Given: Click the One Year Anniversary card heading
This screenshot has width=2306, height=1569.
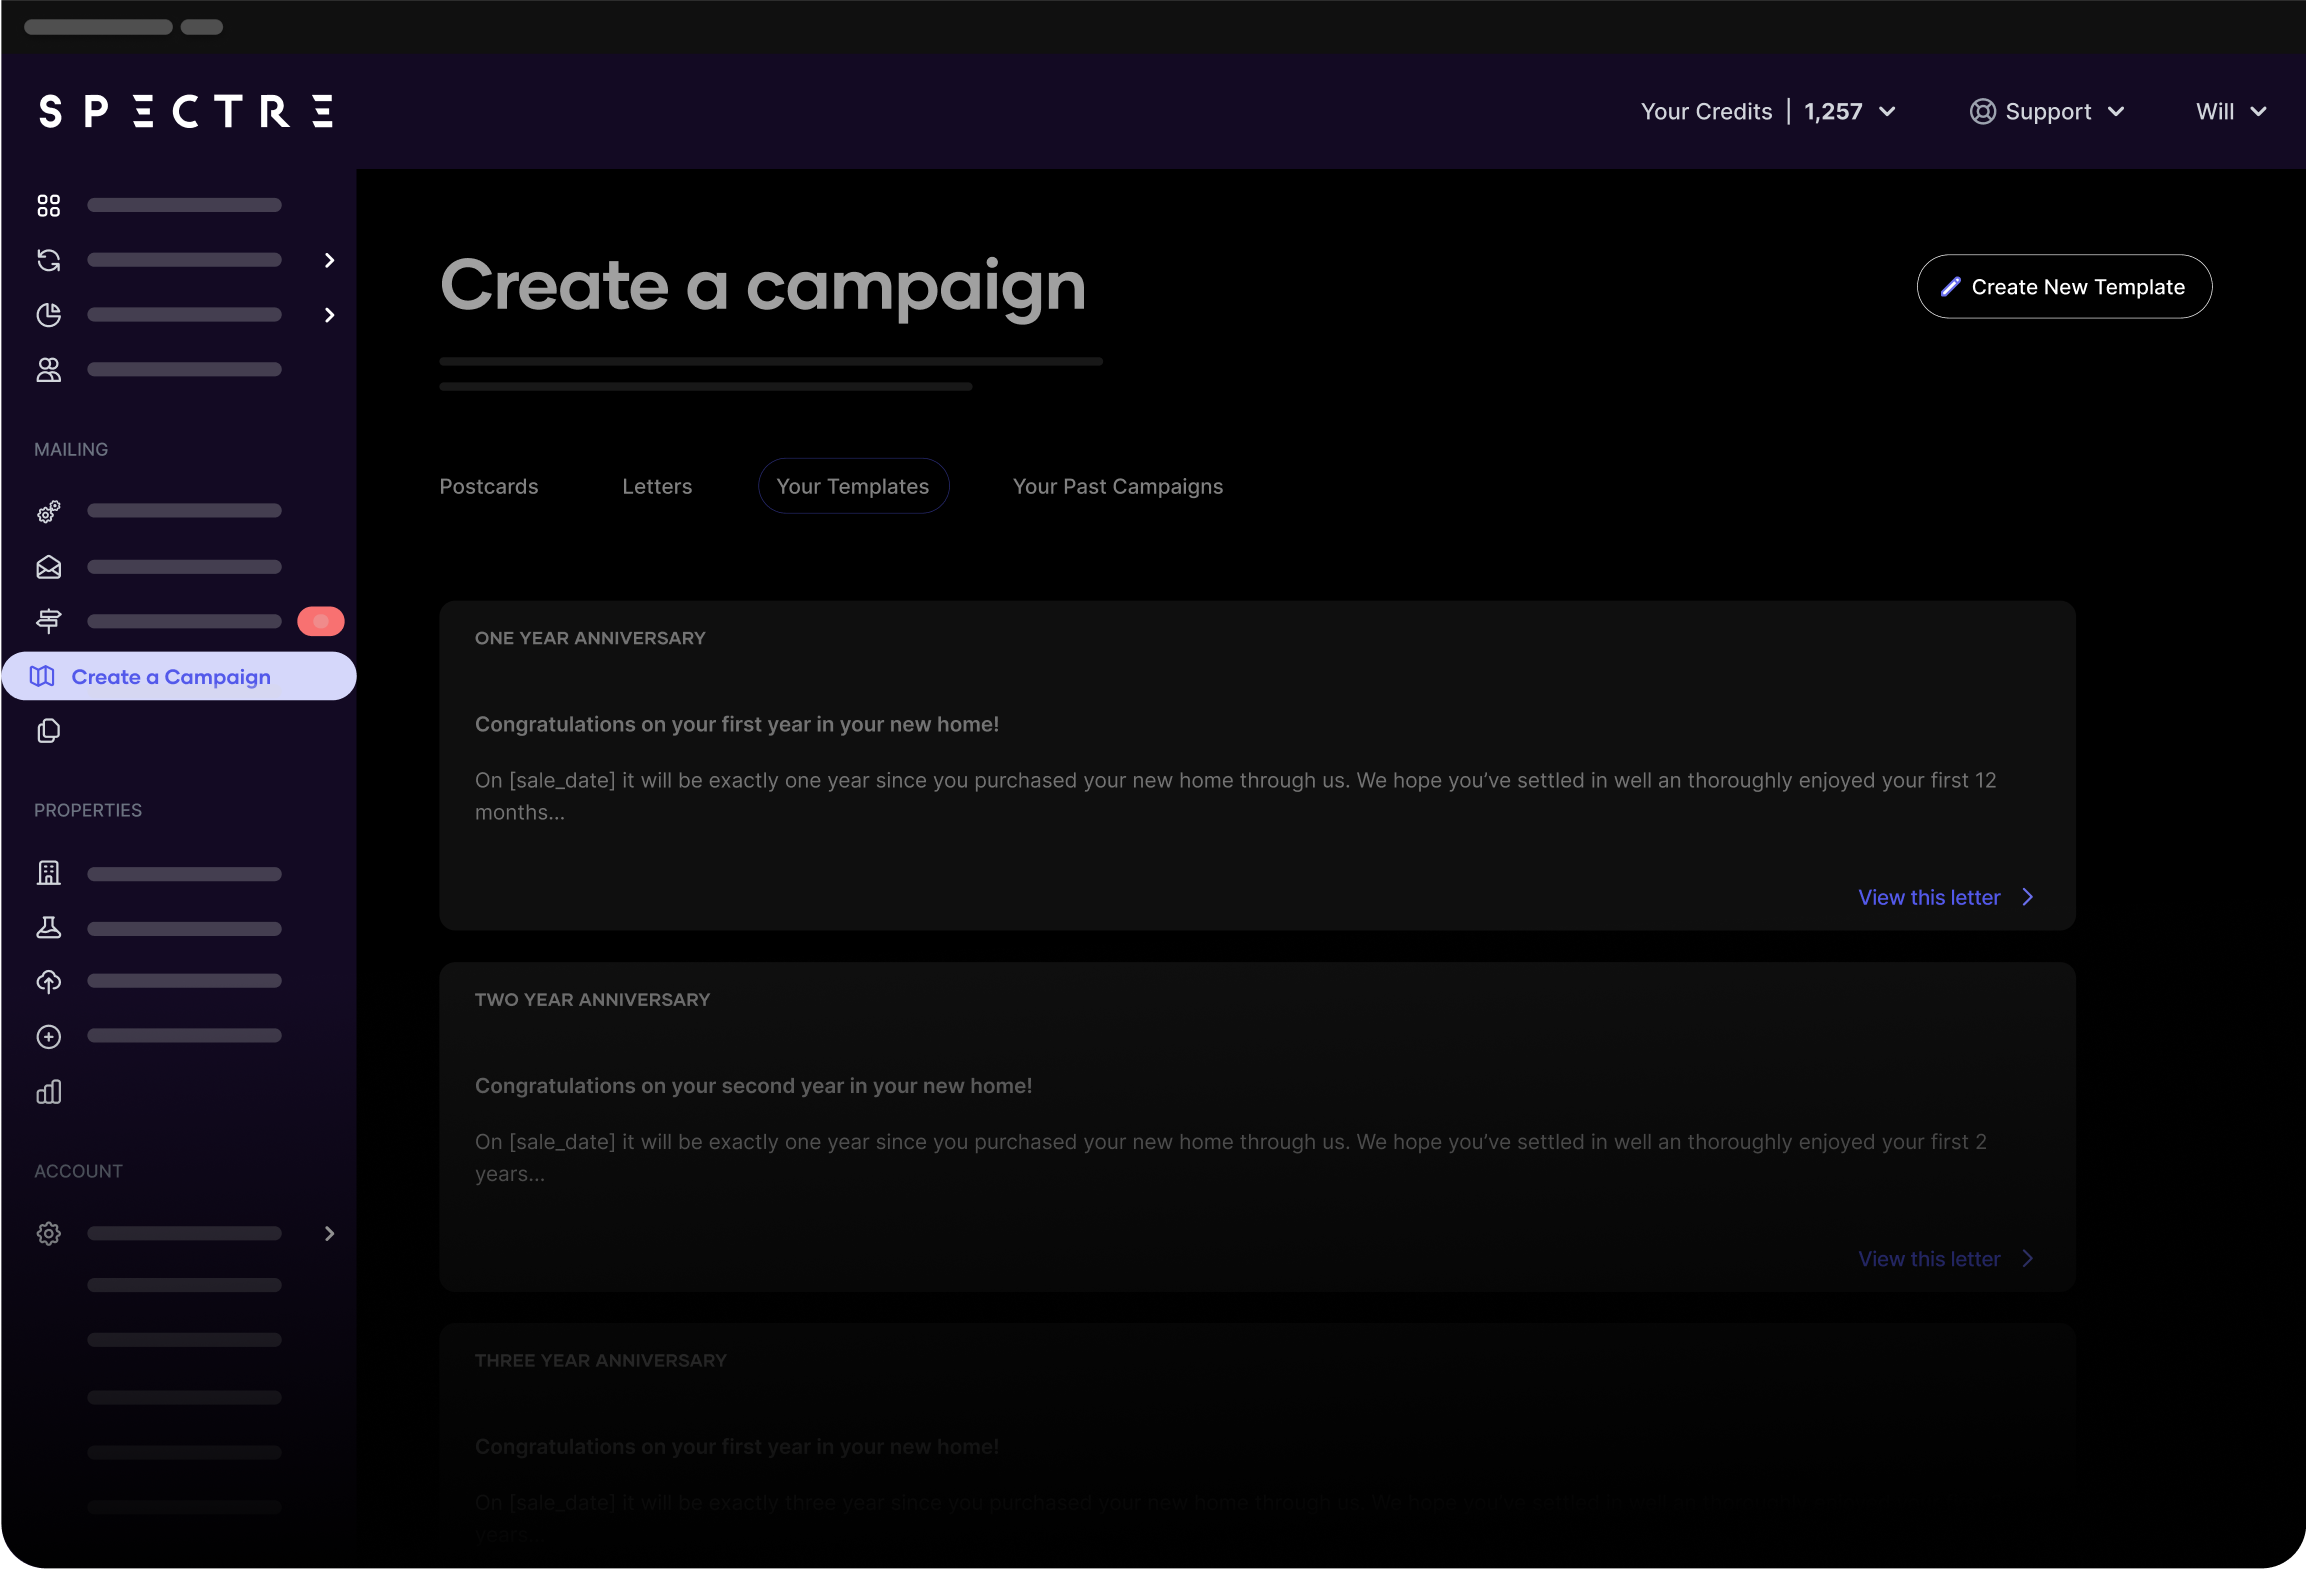Looking at the screenshot, I should 590,638.
